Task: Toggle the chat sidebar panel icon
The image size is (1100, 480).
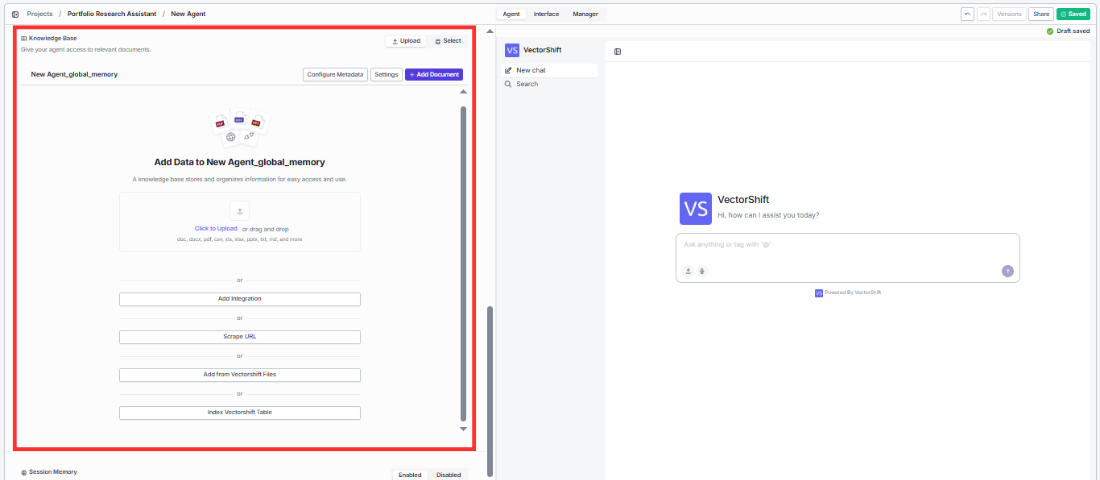Action: 618,51
